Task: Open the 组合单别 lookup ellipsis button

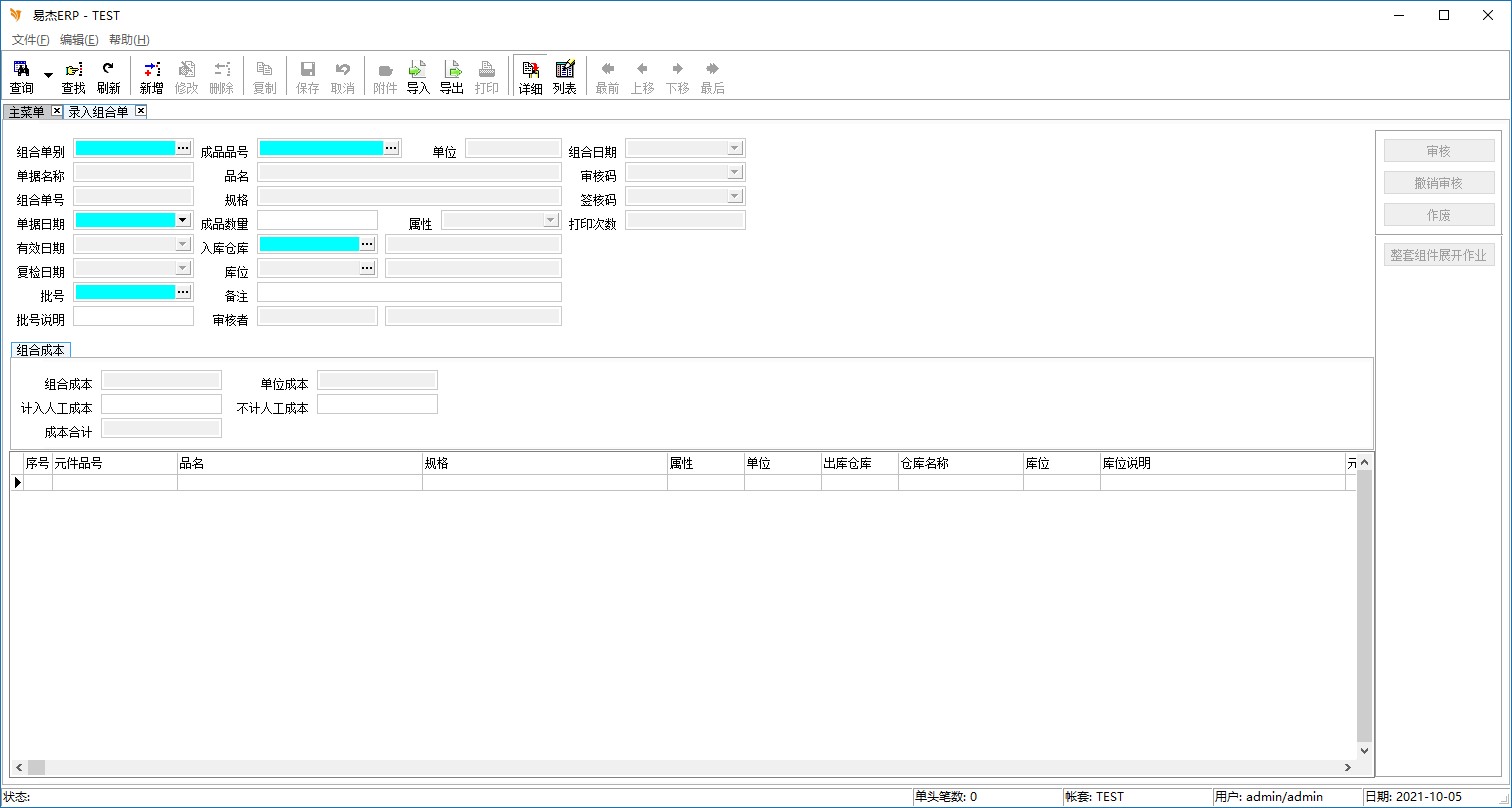Action: [183, 148]
